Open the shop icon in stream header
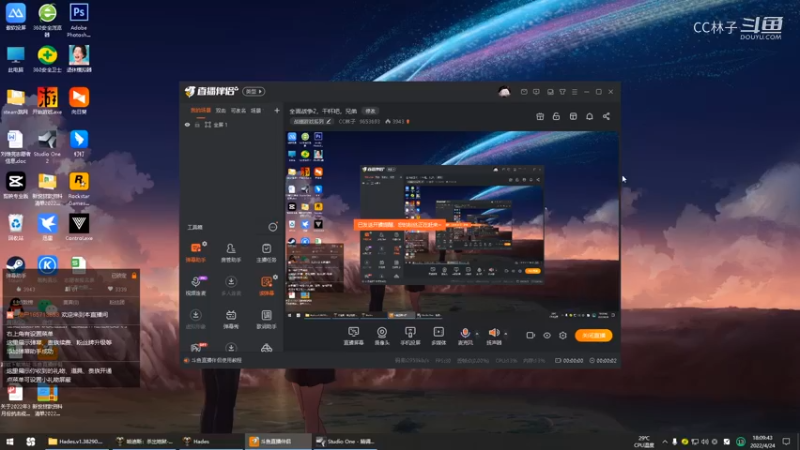The width and height of the screenshot is (800, 450). tap(573, 116)
